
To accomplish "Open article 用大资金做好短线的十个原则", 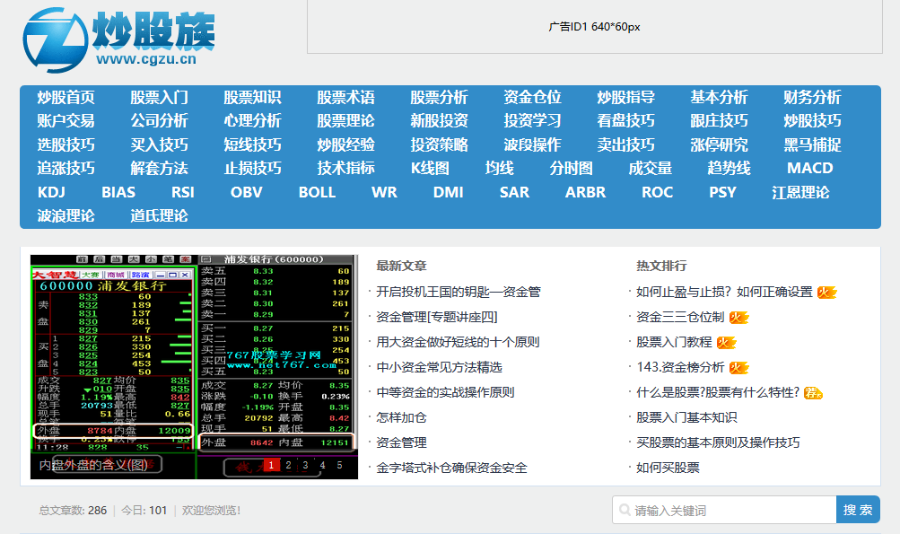I will click(x=457, y=342).
